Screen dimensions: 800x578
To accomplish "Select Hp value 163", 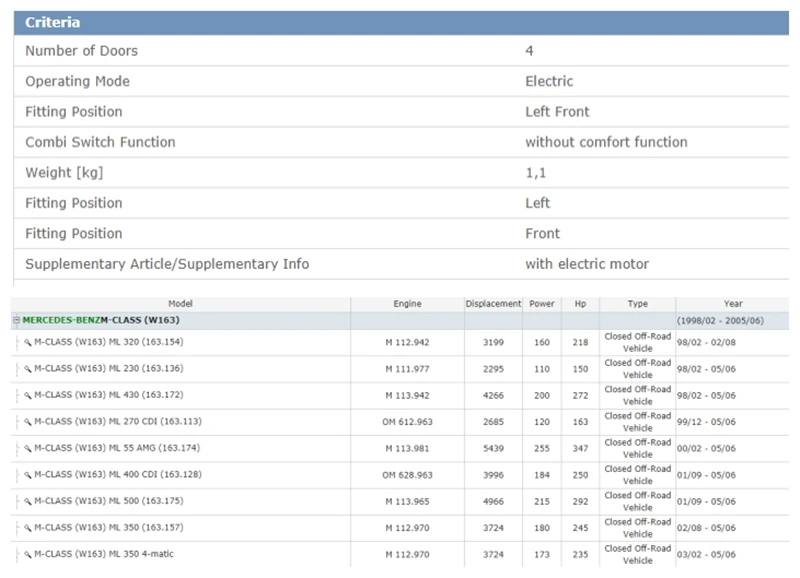I will click(x=581, y=422).
